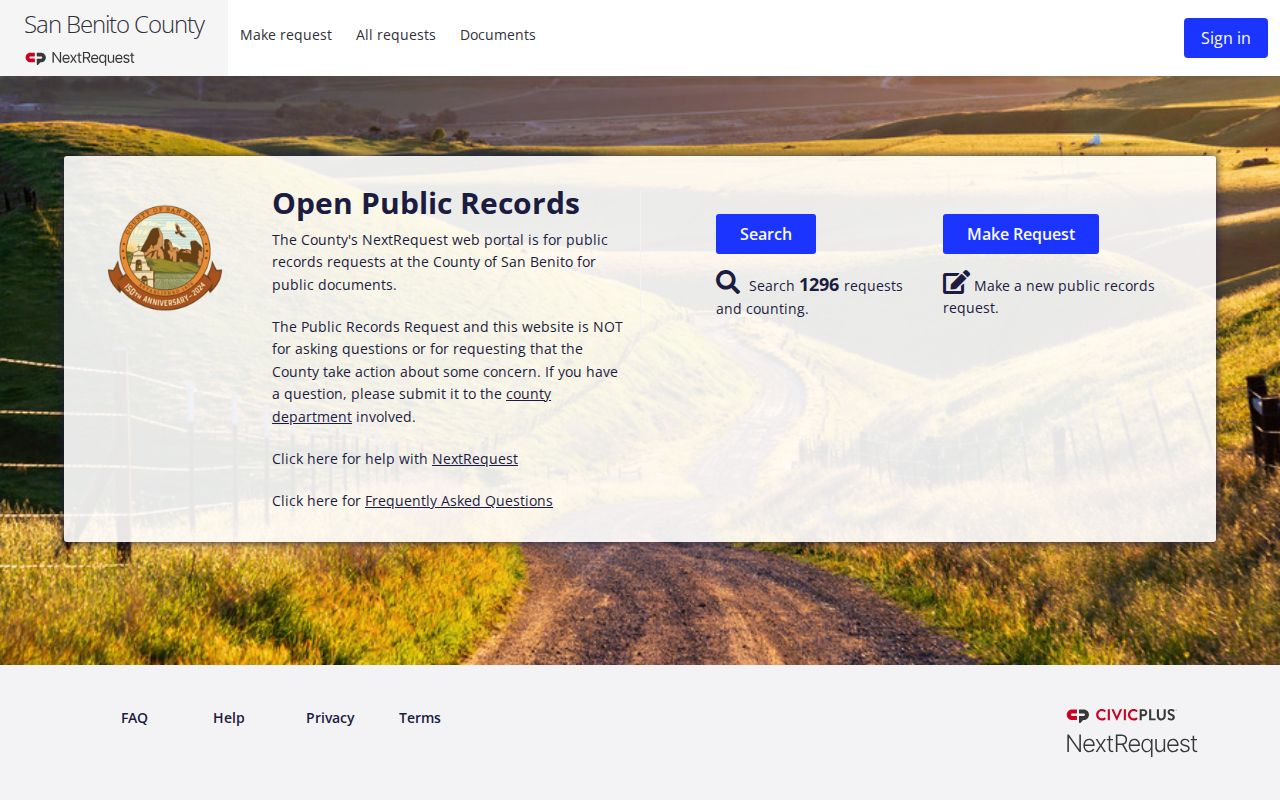This screenshot has width=1280, height=800.
Task: Click the CivicPlus NextRequest footer logo
Action: click(x=1131, y=731)
